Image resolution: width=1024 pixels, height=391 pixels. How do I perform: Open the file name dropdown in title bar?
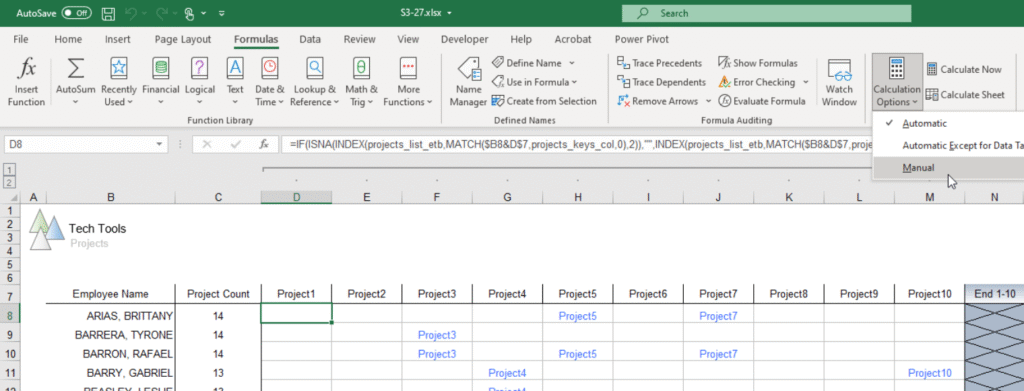pos(450,13)
